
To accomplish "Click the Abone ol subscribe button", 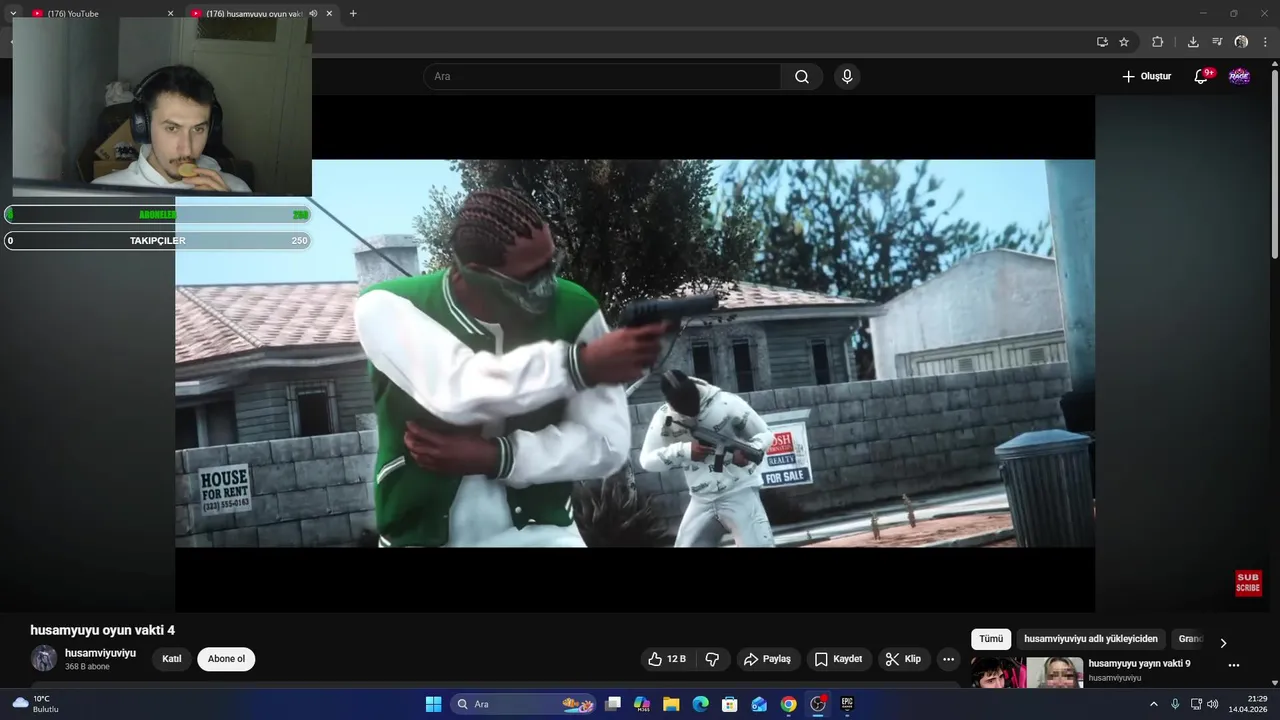I will [x=226, y=659].
